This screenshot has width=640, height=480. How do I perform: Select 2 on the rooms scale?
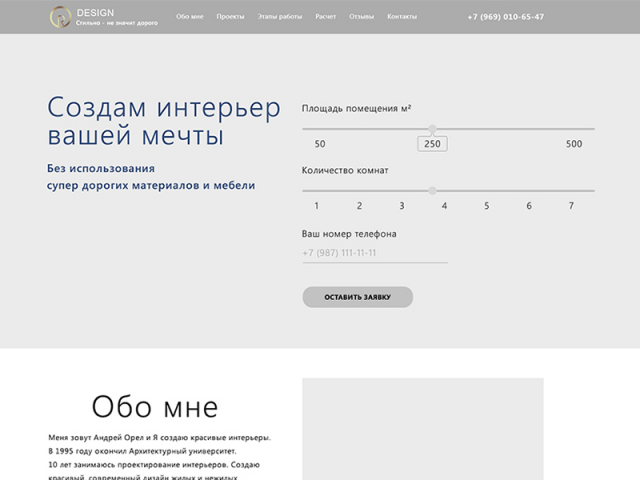[359, 206]
